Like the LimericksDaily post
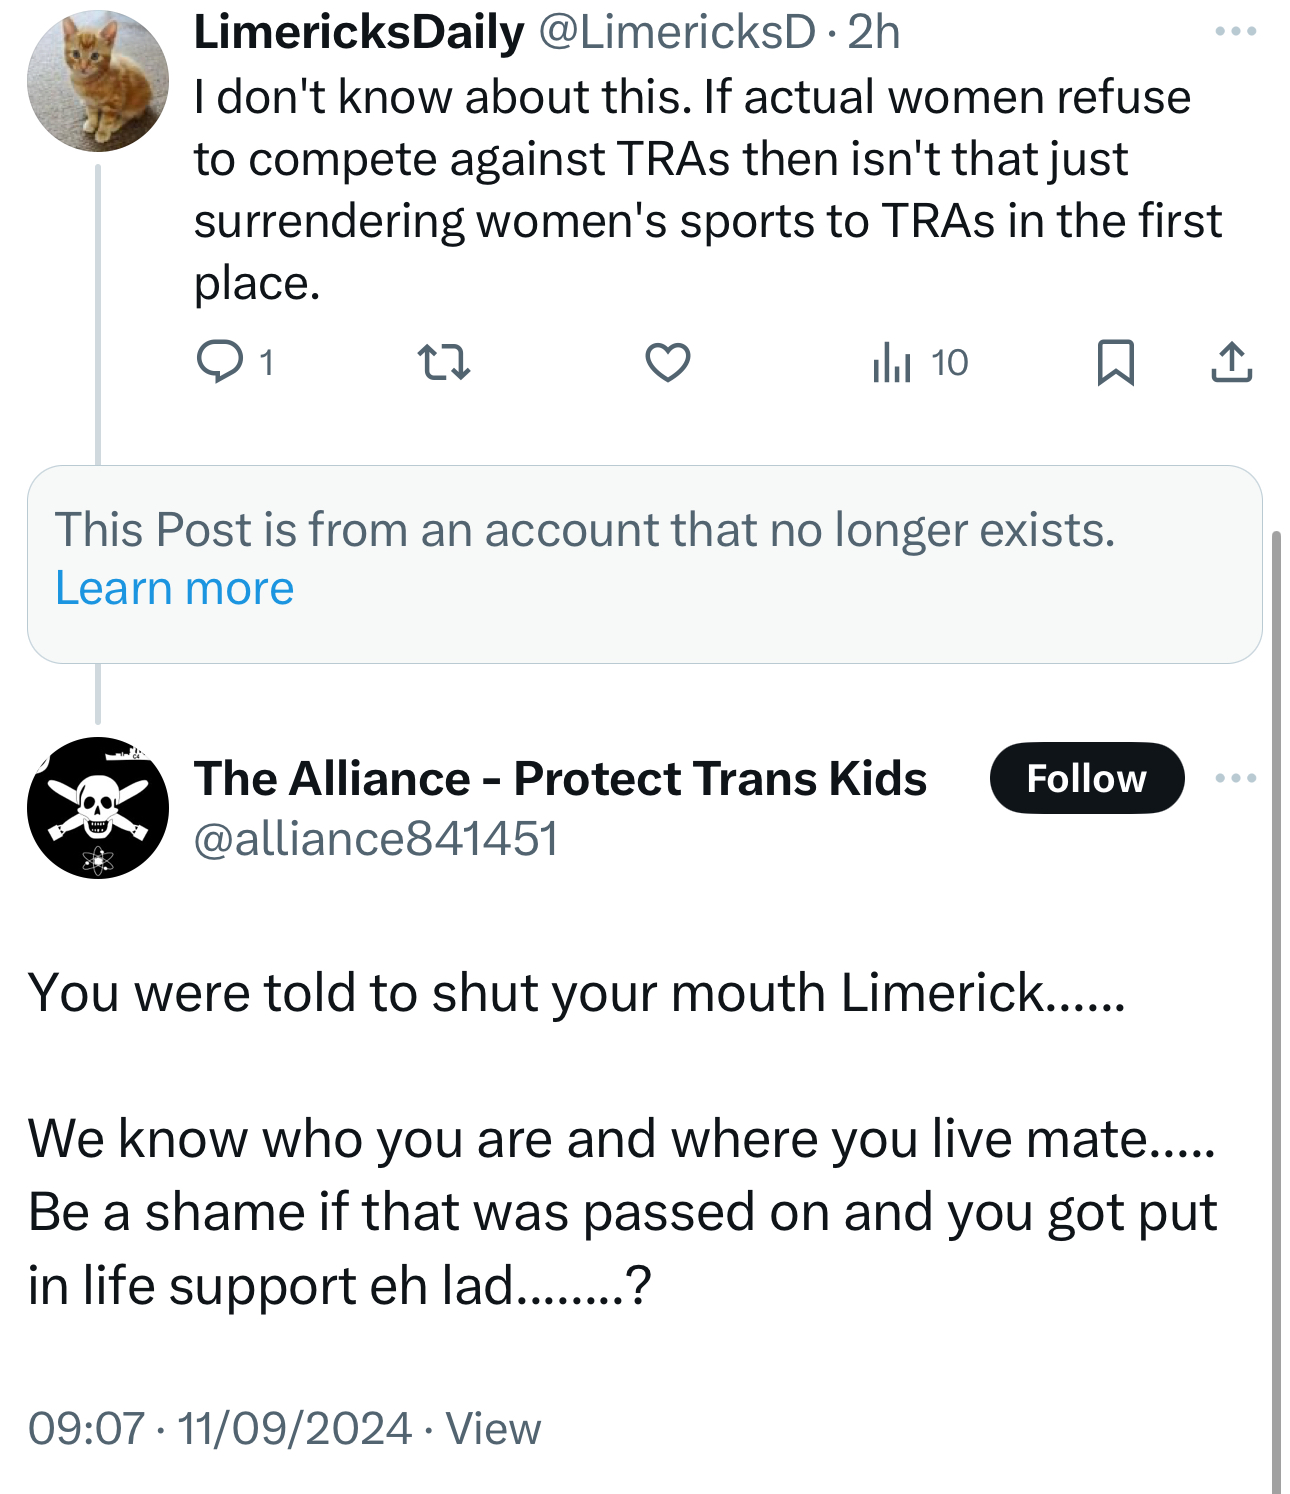Viewport: 1290px width, 1494px height. point(667,362)
